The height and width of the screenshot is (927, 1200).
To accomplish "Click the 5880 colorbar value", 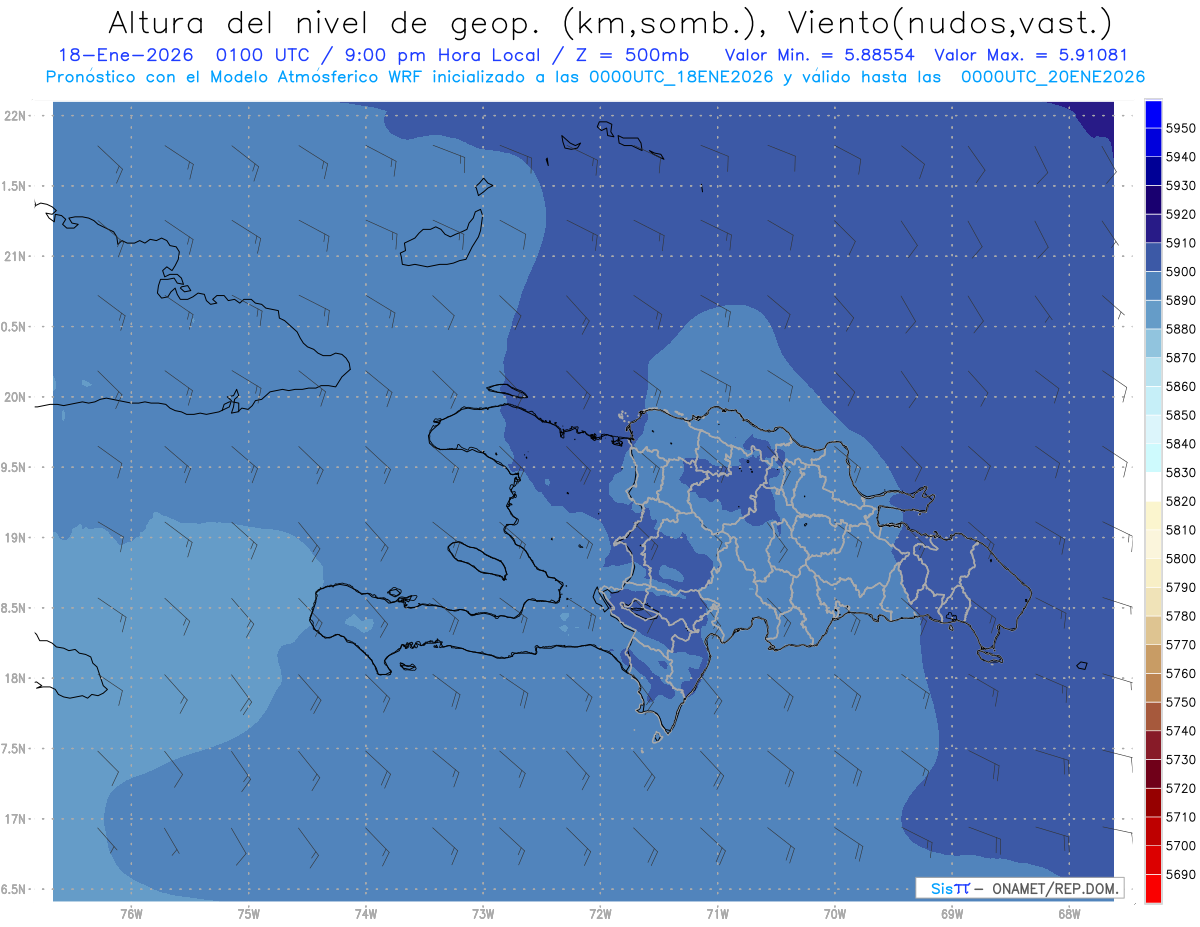I will click(x=1180, y=329).
